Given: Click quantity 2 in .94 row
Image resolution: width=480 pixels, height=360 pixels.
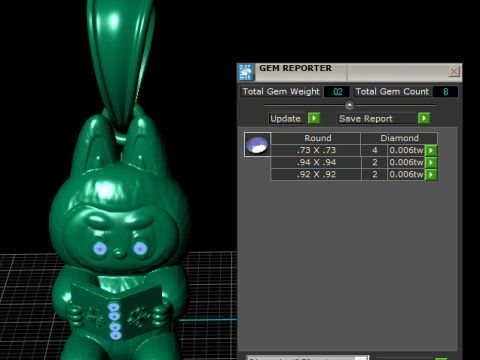Looking at the screenshot, I should tap(375, 162).
